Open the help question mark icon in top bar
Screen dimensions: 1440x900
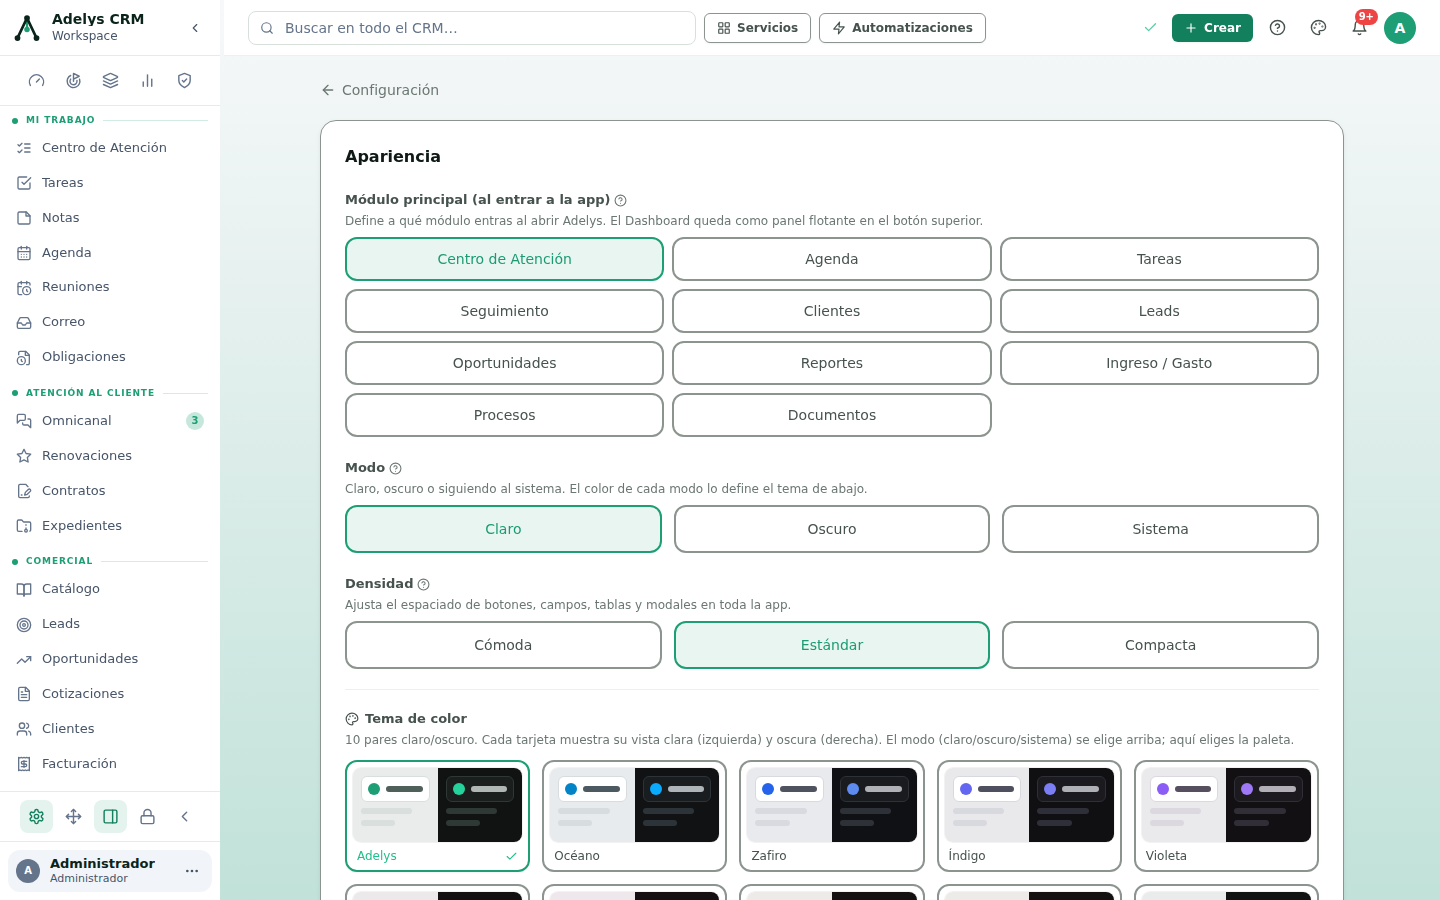1277,28
